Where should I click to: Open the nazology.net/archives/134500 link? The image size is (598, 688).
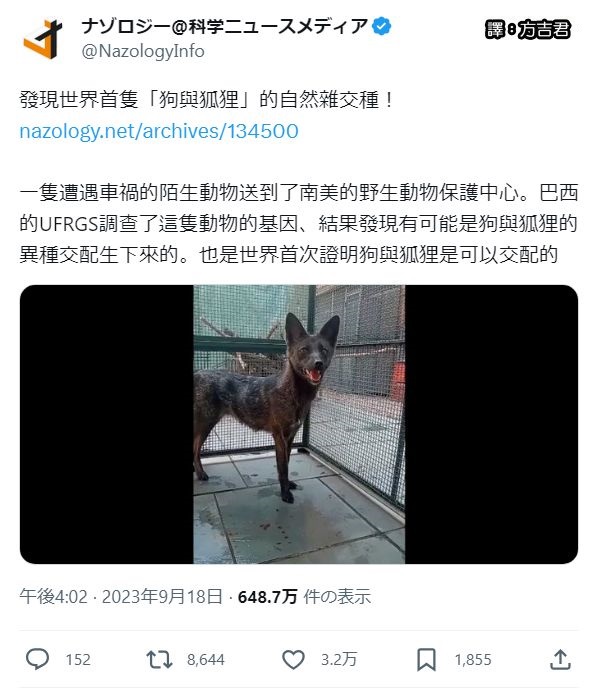point(159,131)
